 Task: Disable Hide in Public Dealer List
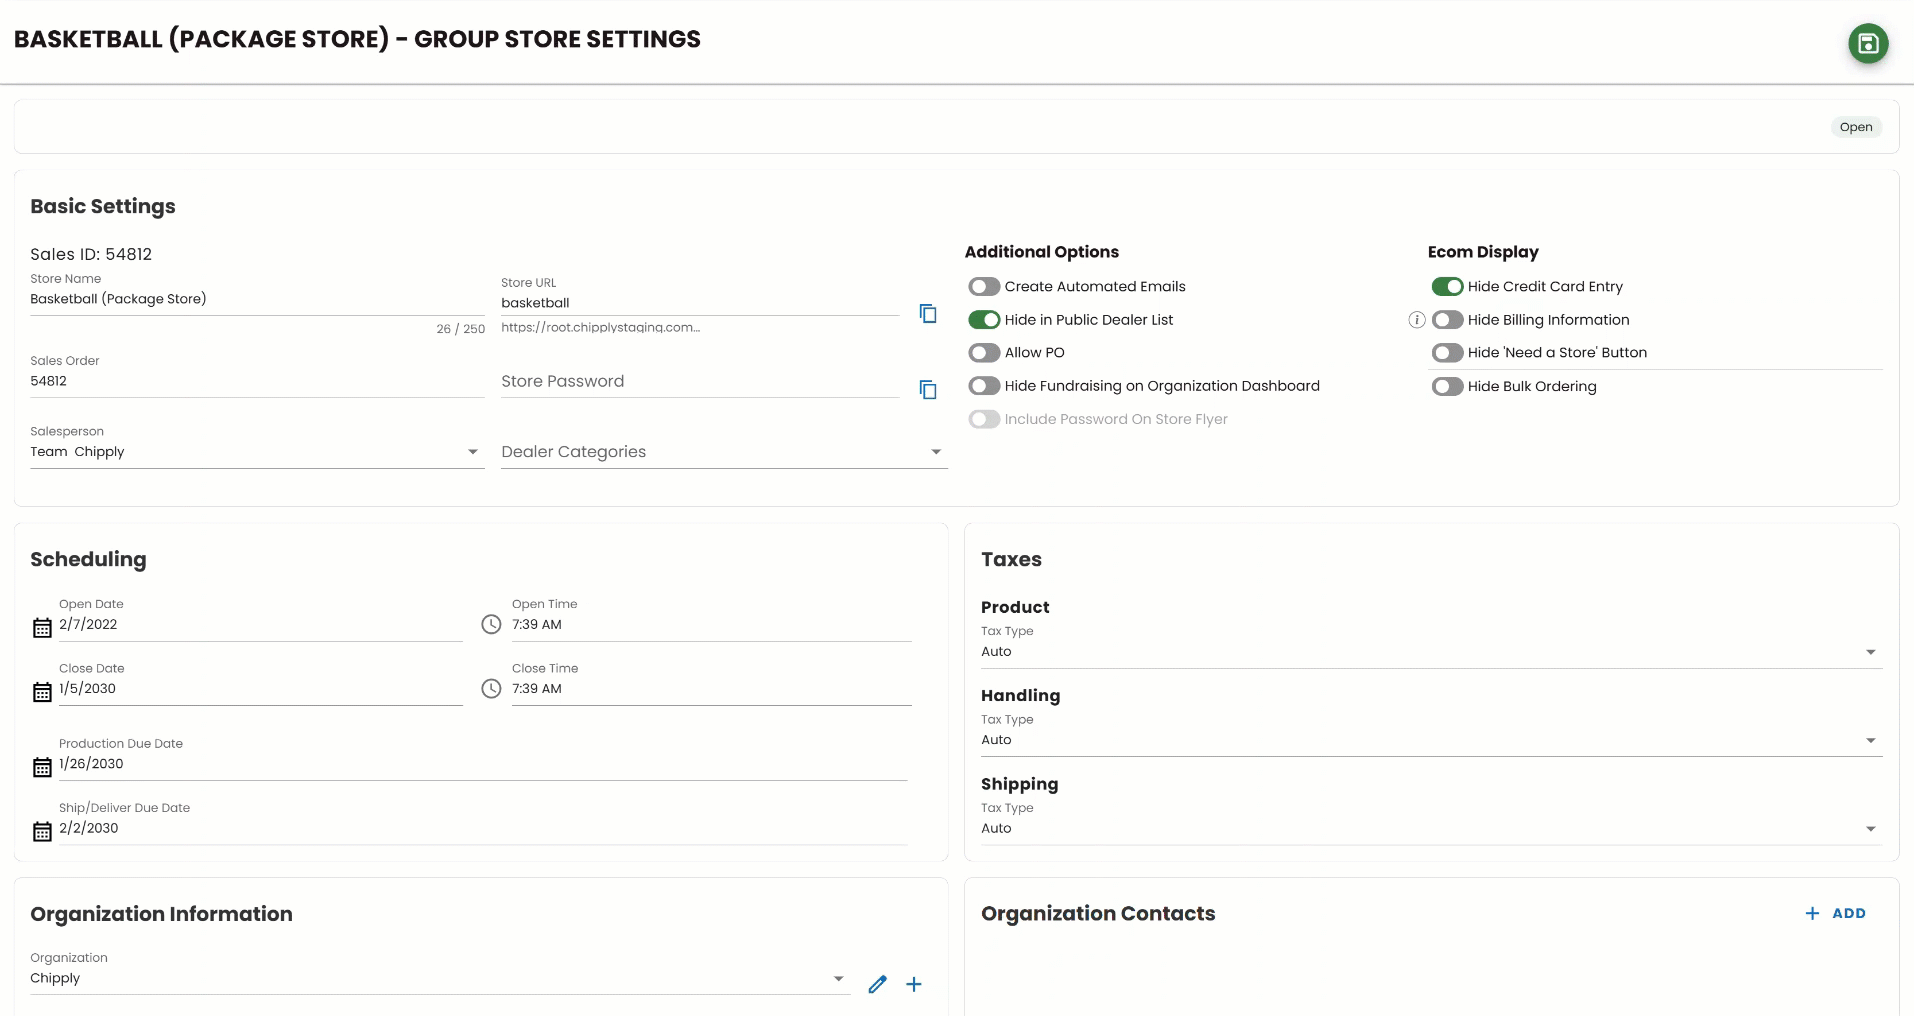(x=984, y=320)
